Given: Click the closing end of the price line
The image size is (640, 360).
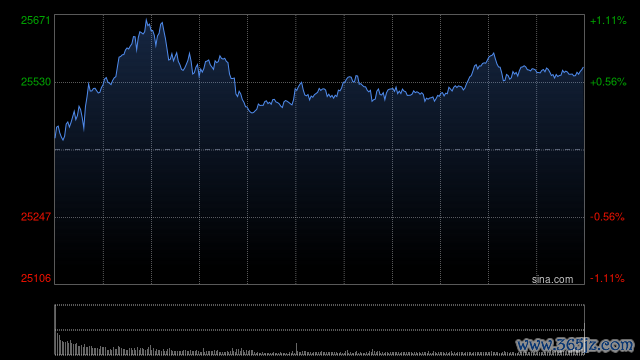Looking at the screenshot, I should pos(583,68).
